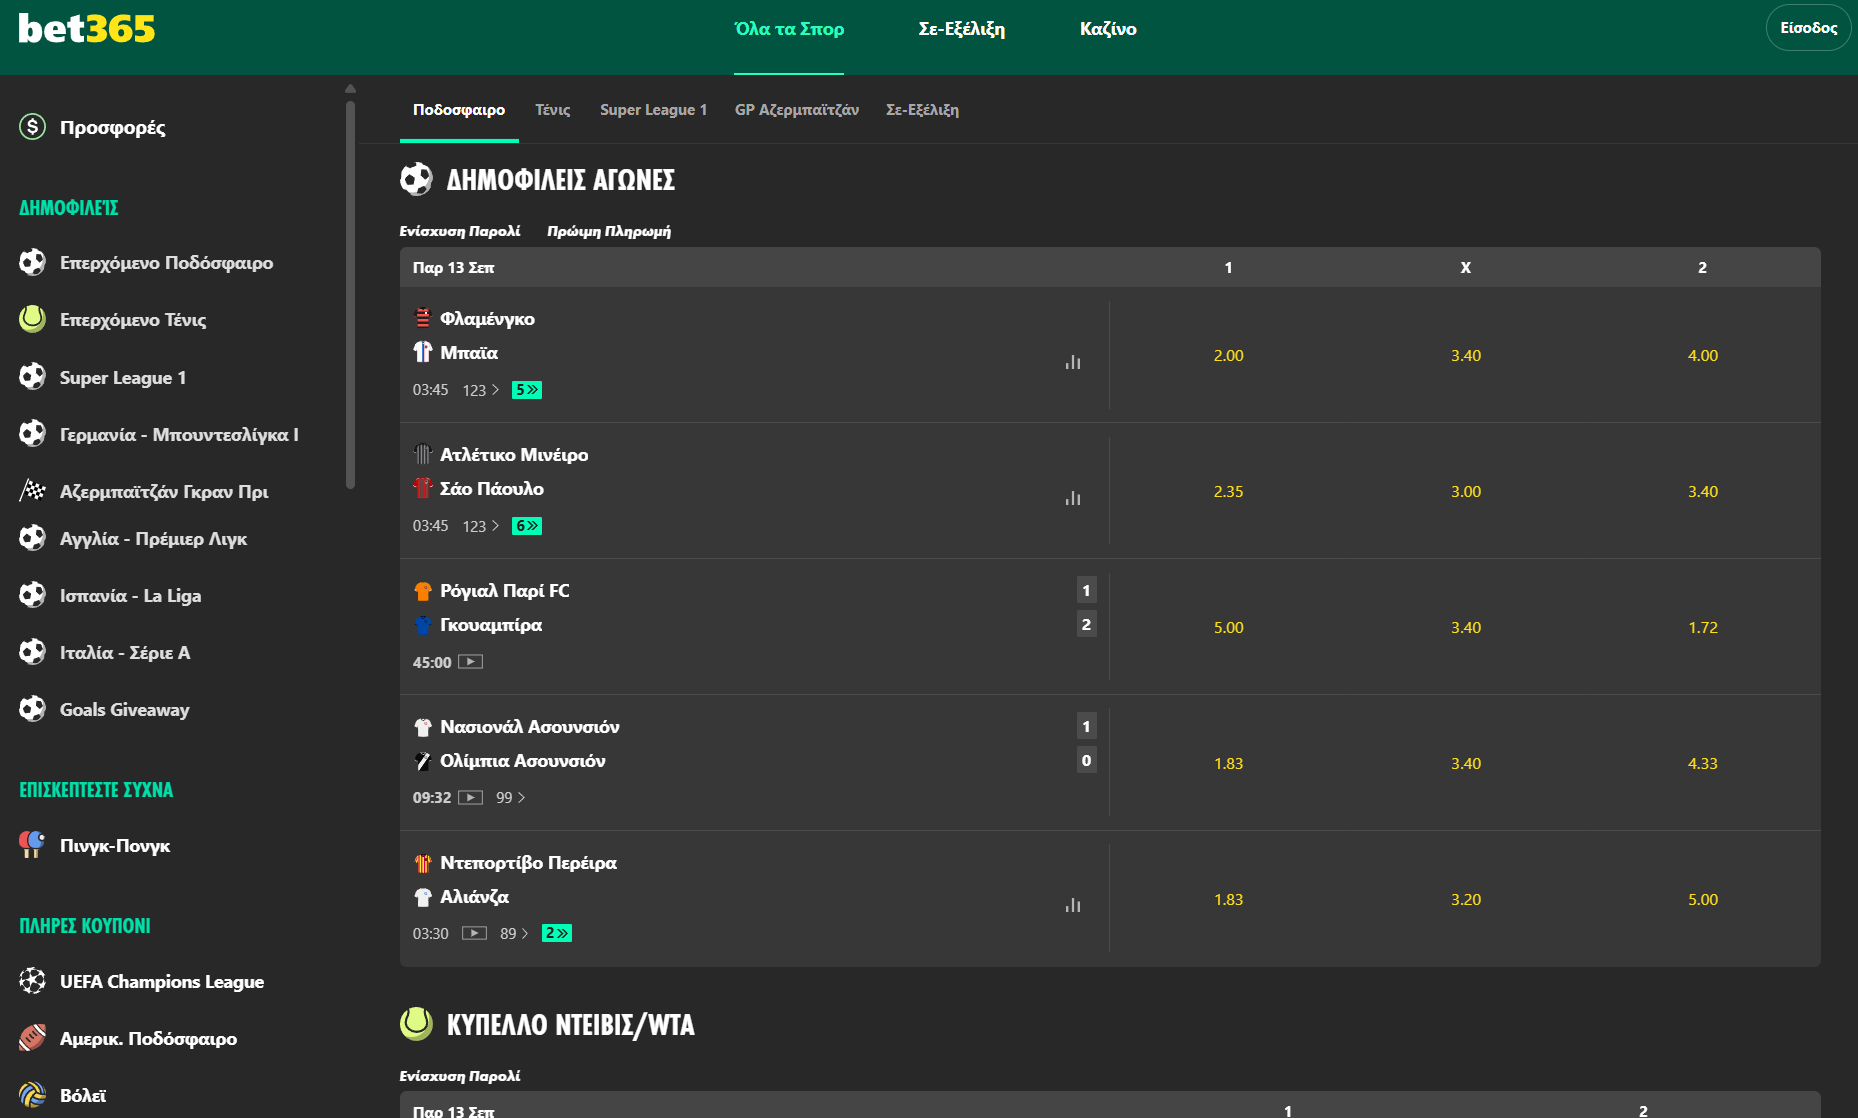
Task: Open Ενίσχυση Παρολί under ΔΗΜΟΦΙΛΕΙΣ ΑΓΩΝΕΣ
Action: point(460,231)
